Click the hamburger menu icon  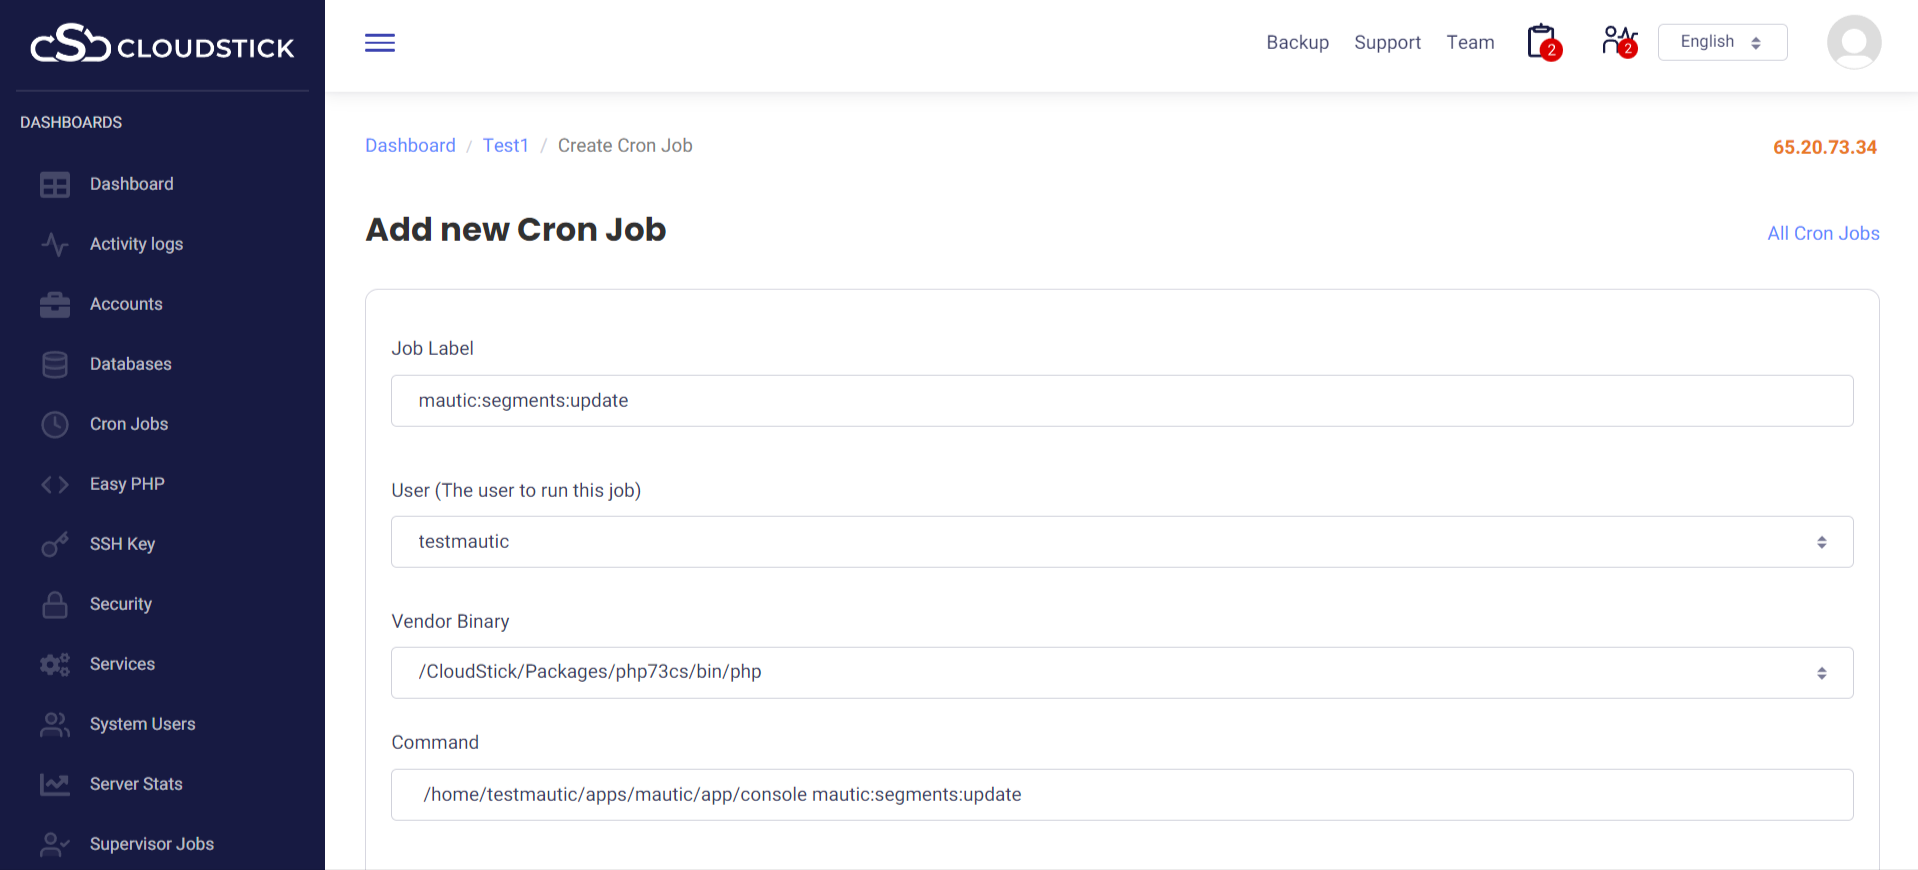click(x=379, y=43)
